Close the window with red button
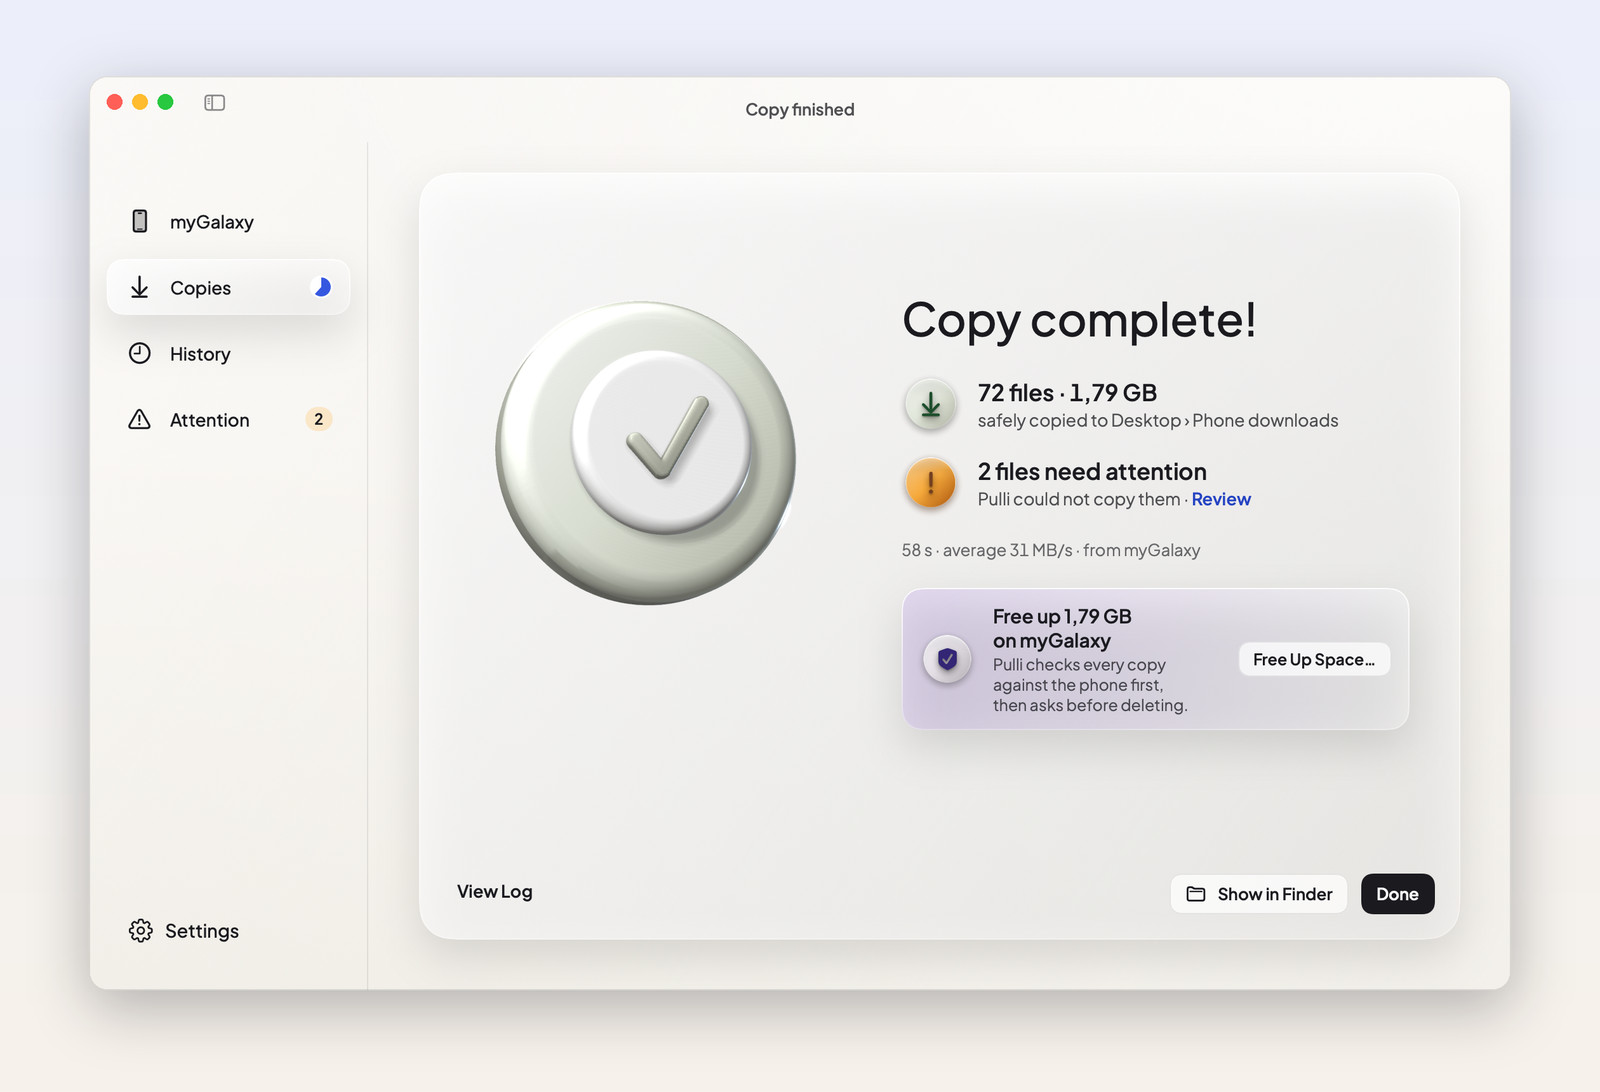1600x1092 pixels. pyautogui.click(x=115, y=102)
